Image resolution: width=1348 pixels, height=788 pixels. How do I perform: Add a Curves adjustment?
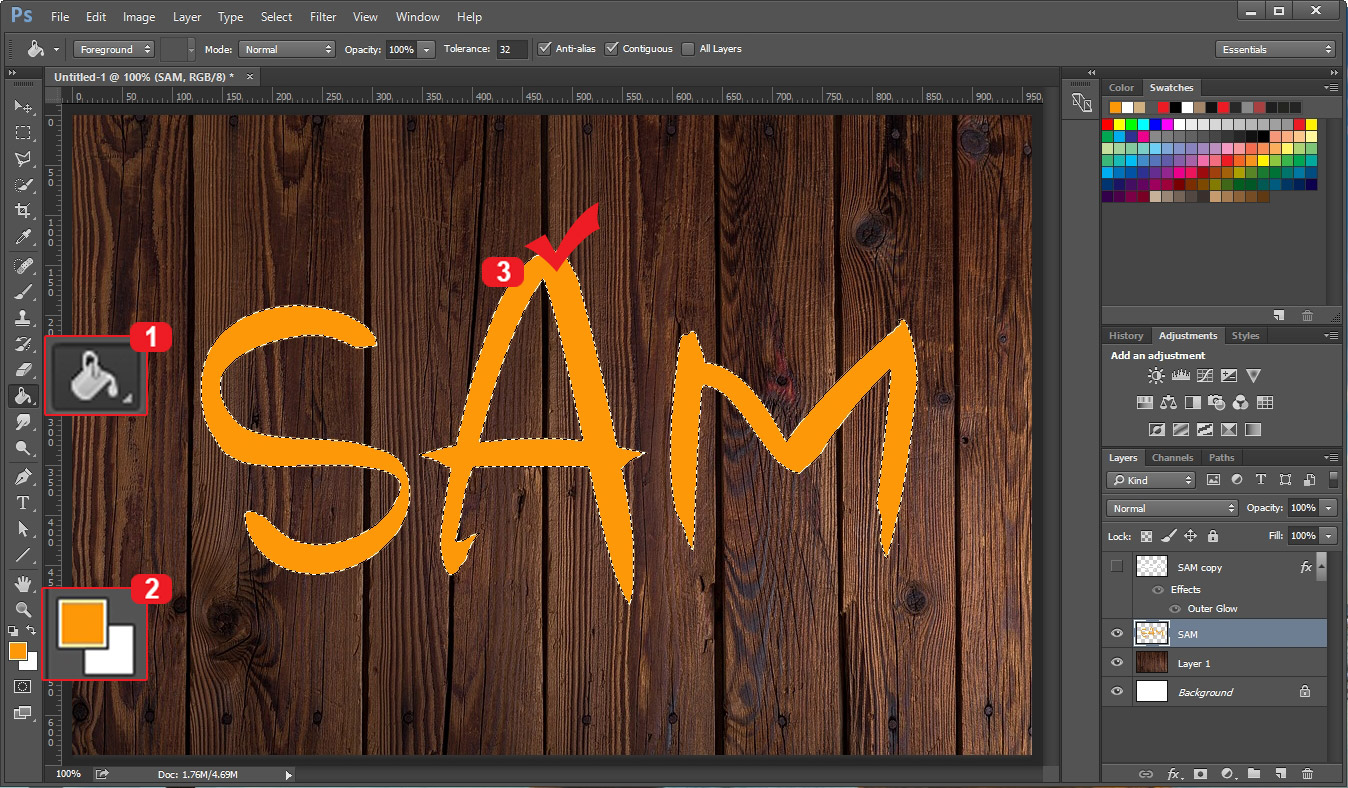tap(1204, 376)
